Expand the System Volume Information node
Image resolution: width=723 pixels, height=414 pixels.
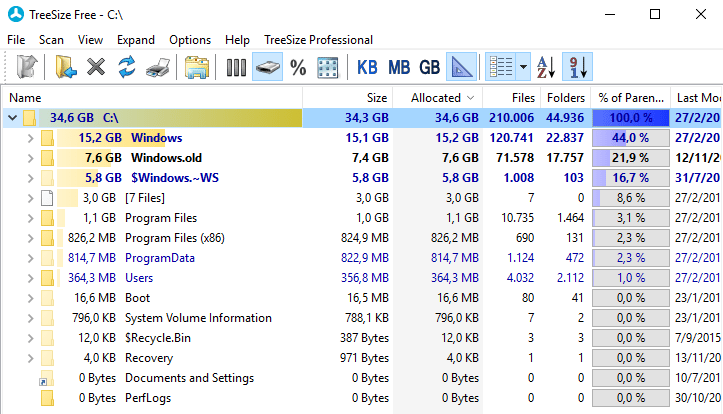[30, 318]
